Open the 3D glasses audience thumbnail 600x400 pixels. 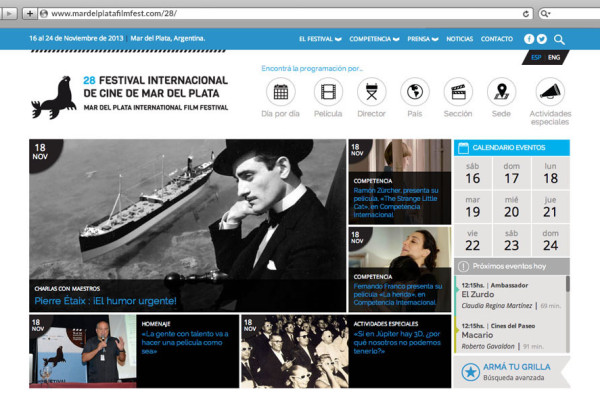(x=295, y=351)
